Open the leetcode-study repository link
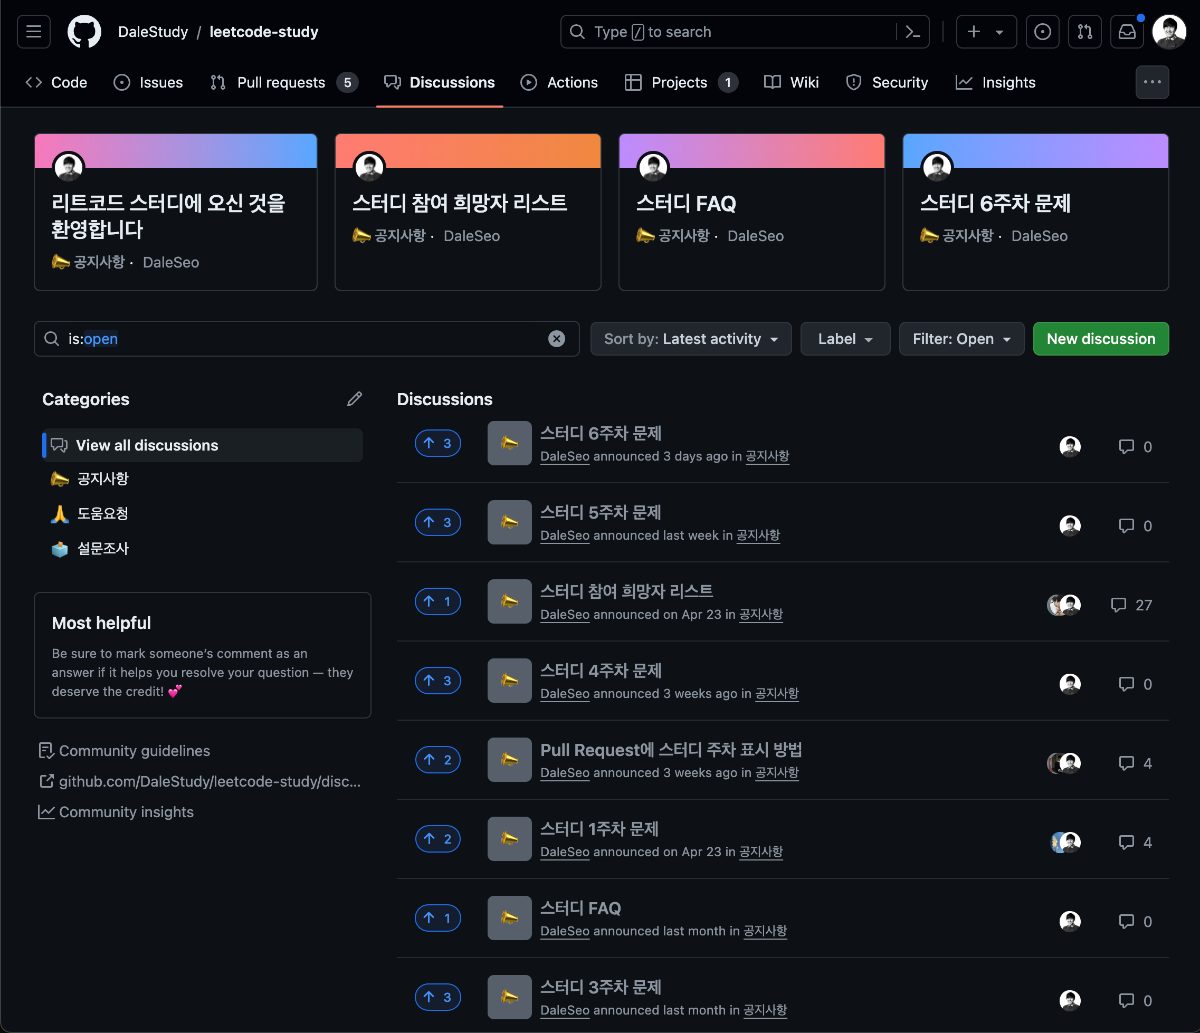Viewport: 1200px width, 1033px height. [x=264, y=32]
